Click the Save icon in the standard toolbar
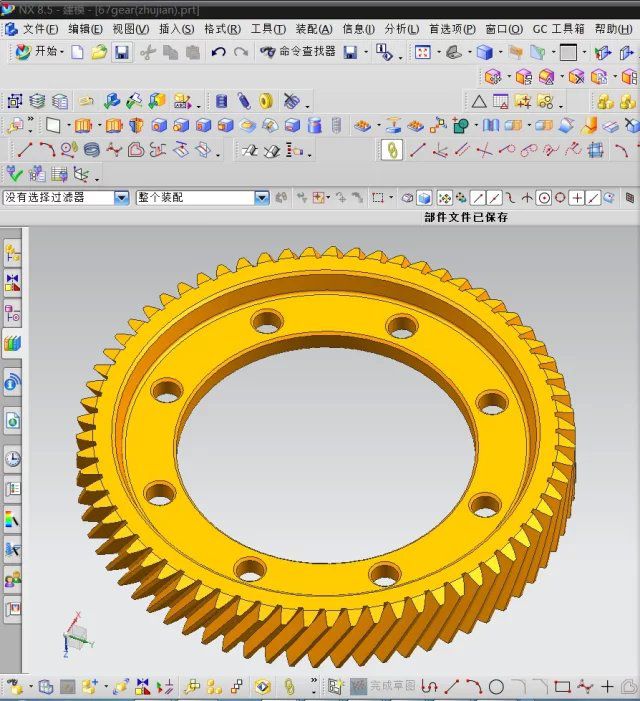Screen dimensions: 640x701 click(121, 52)
